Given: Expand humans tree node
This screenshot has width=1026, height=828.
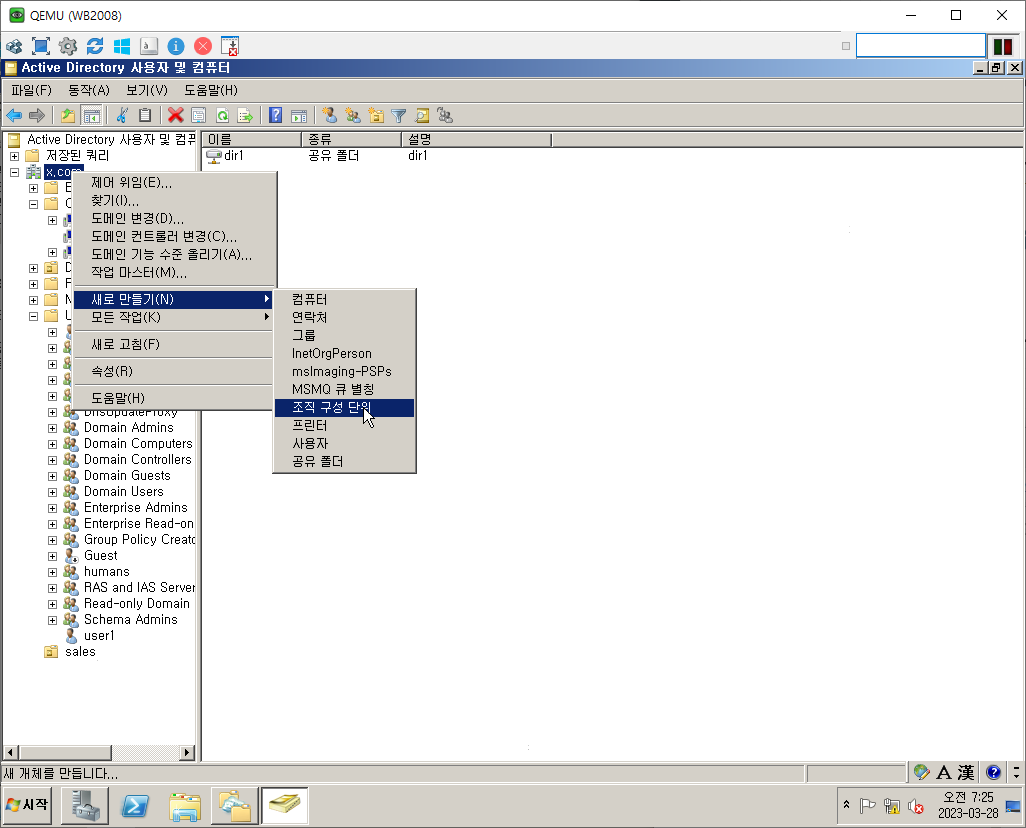Looking at the screenshot, I should point(52,572).
